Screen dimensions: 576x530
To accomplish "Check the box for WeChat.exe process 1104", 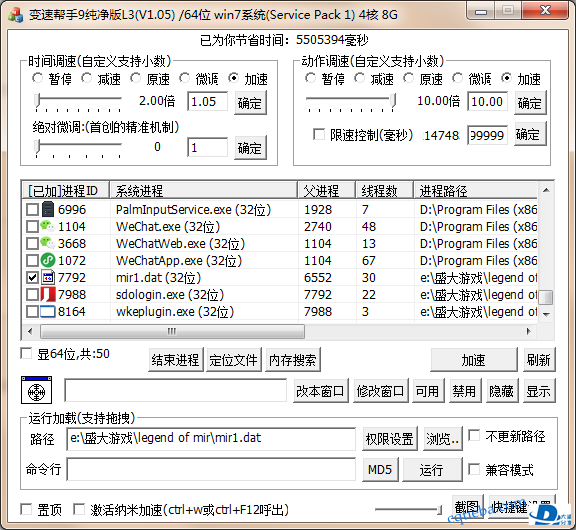I will 32,227.
